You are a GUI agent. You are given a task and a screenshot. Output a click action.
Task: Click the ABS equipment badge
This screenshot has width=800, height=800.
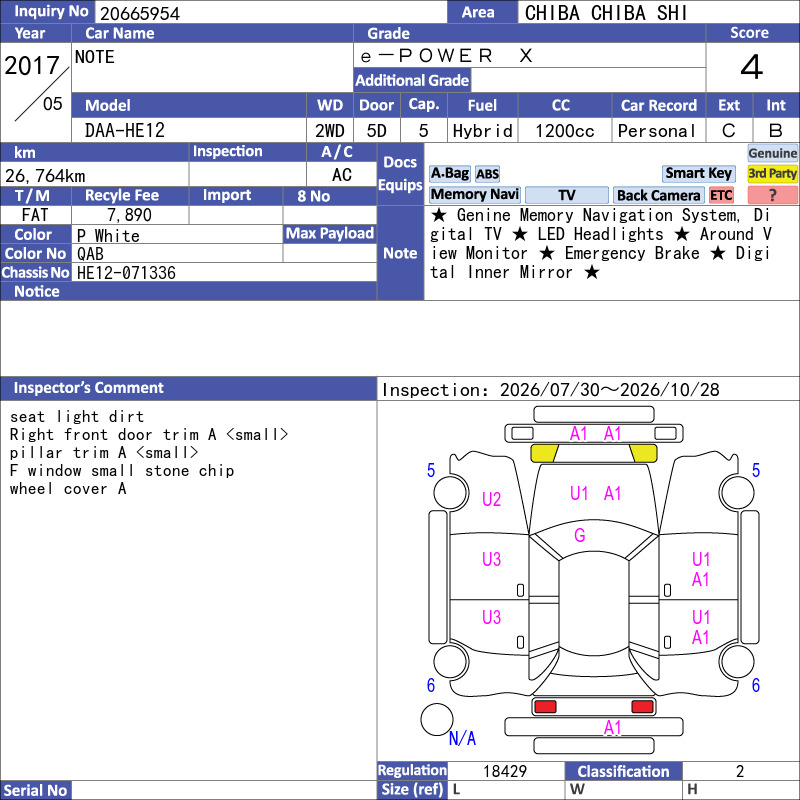point(487,174)
